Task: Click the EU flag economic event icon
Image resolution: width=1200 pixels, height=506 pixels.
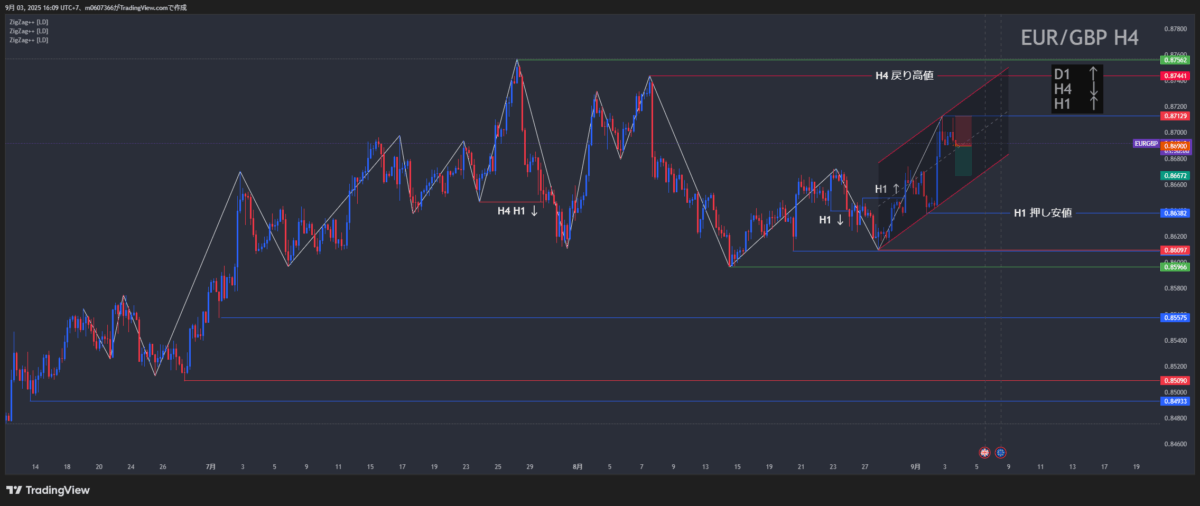Action: (1000, 453)
